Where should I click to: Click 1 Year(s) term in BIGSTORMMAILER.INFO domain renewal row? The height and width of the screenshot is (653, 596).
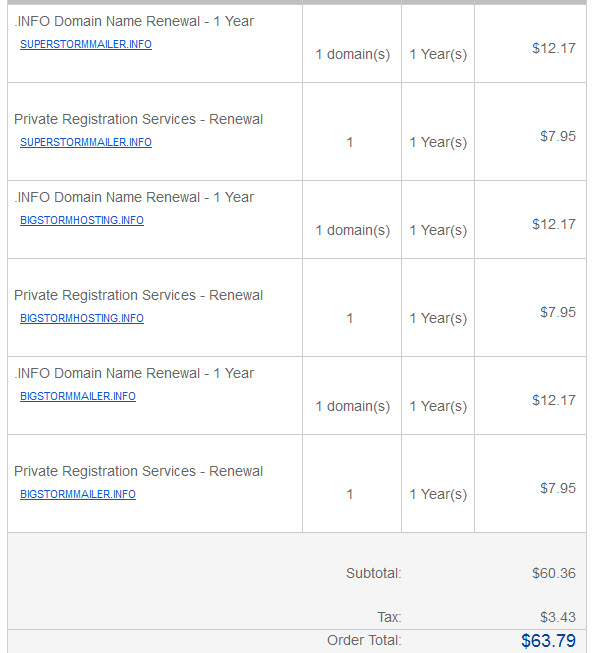[x=438, y=406]
